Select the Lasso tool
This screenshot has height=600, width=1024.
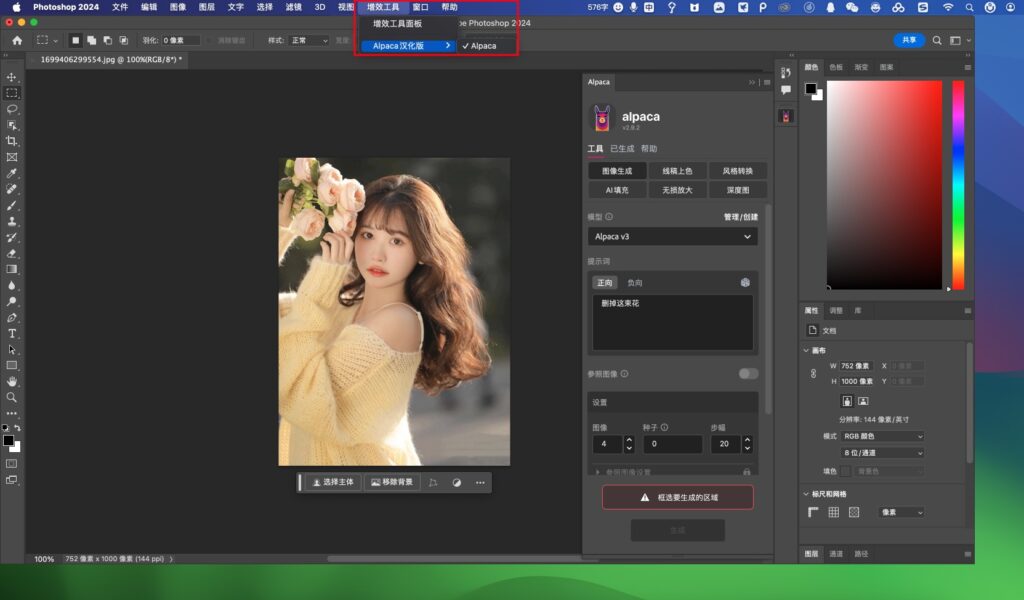point(11,110)
